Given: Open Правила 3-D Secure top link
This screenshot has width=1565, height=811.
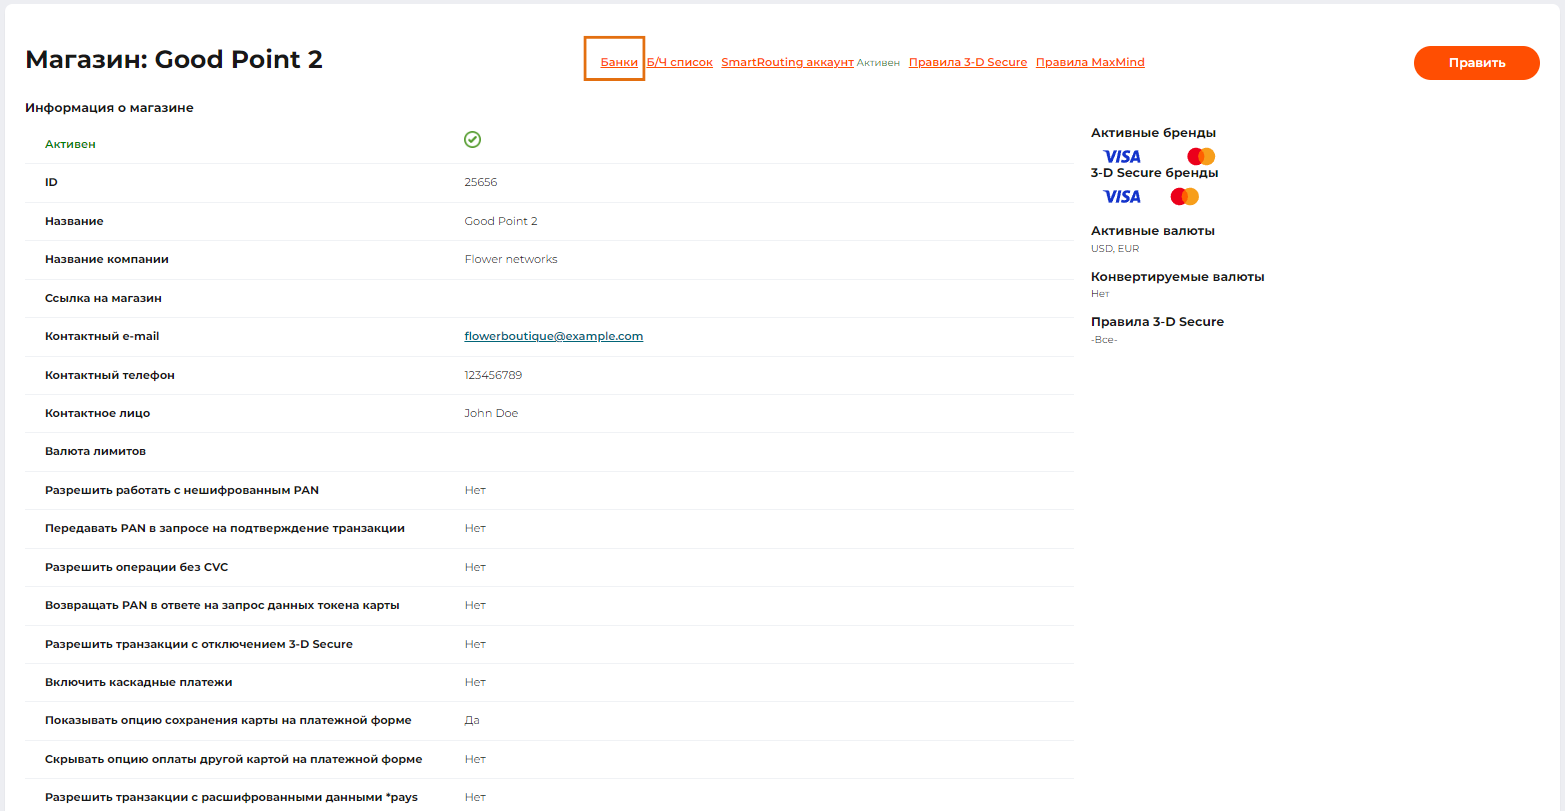Looking at the screenshot, I should click(x=967, y=62).
